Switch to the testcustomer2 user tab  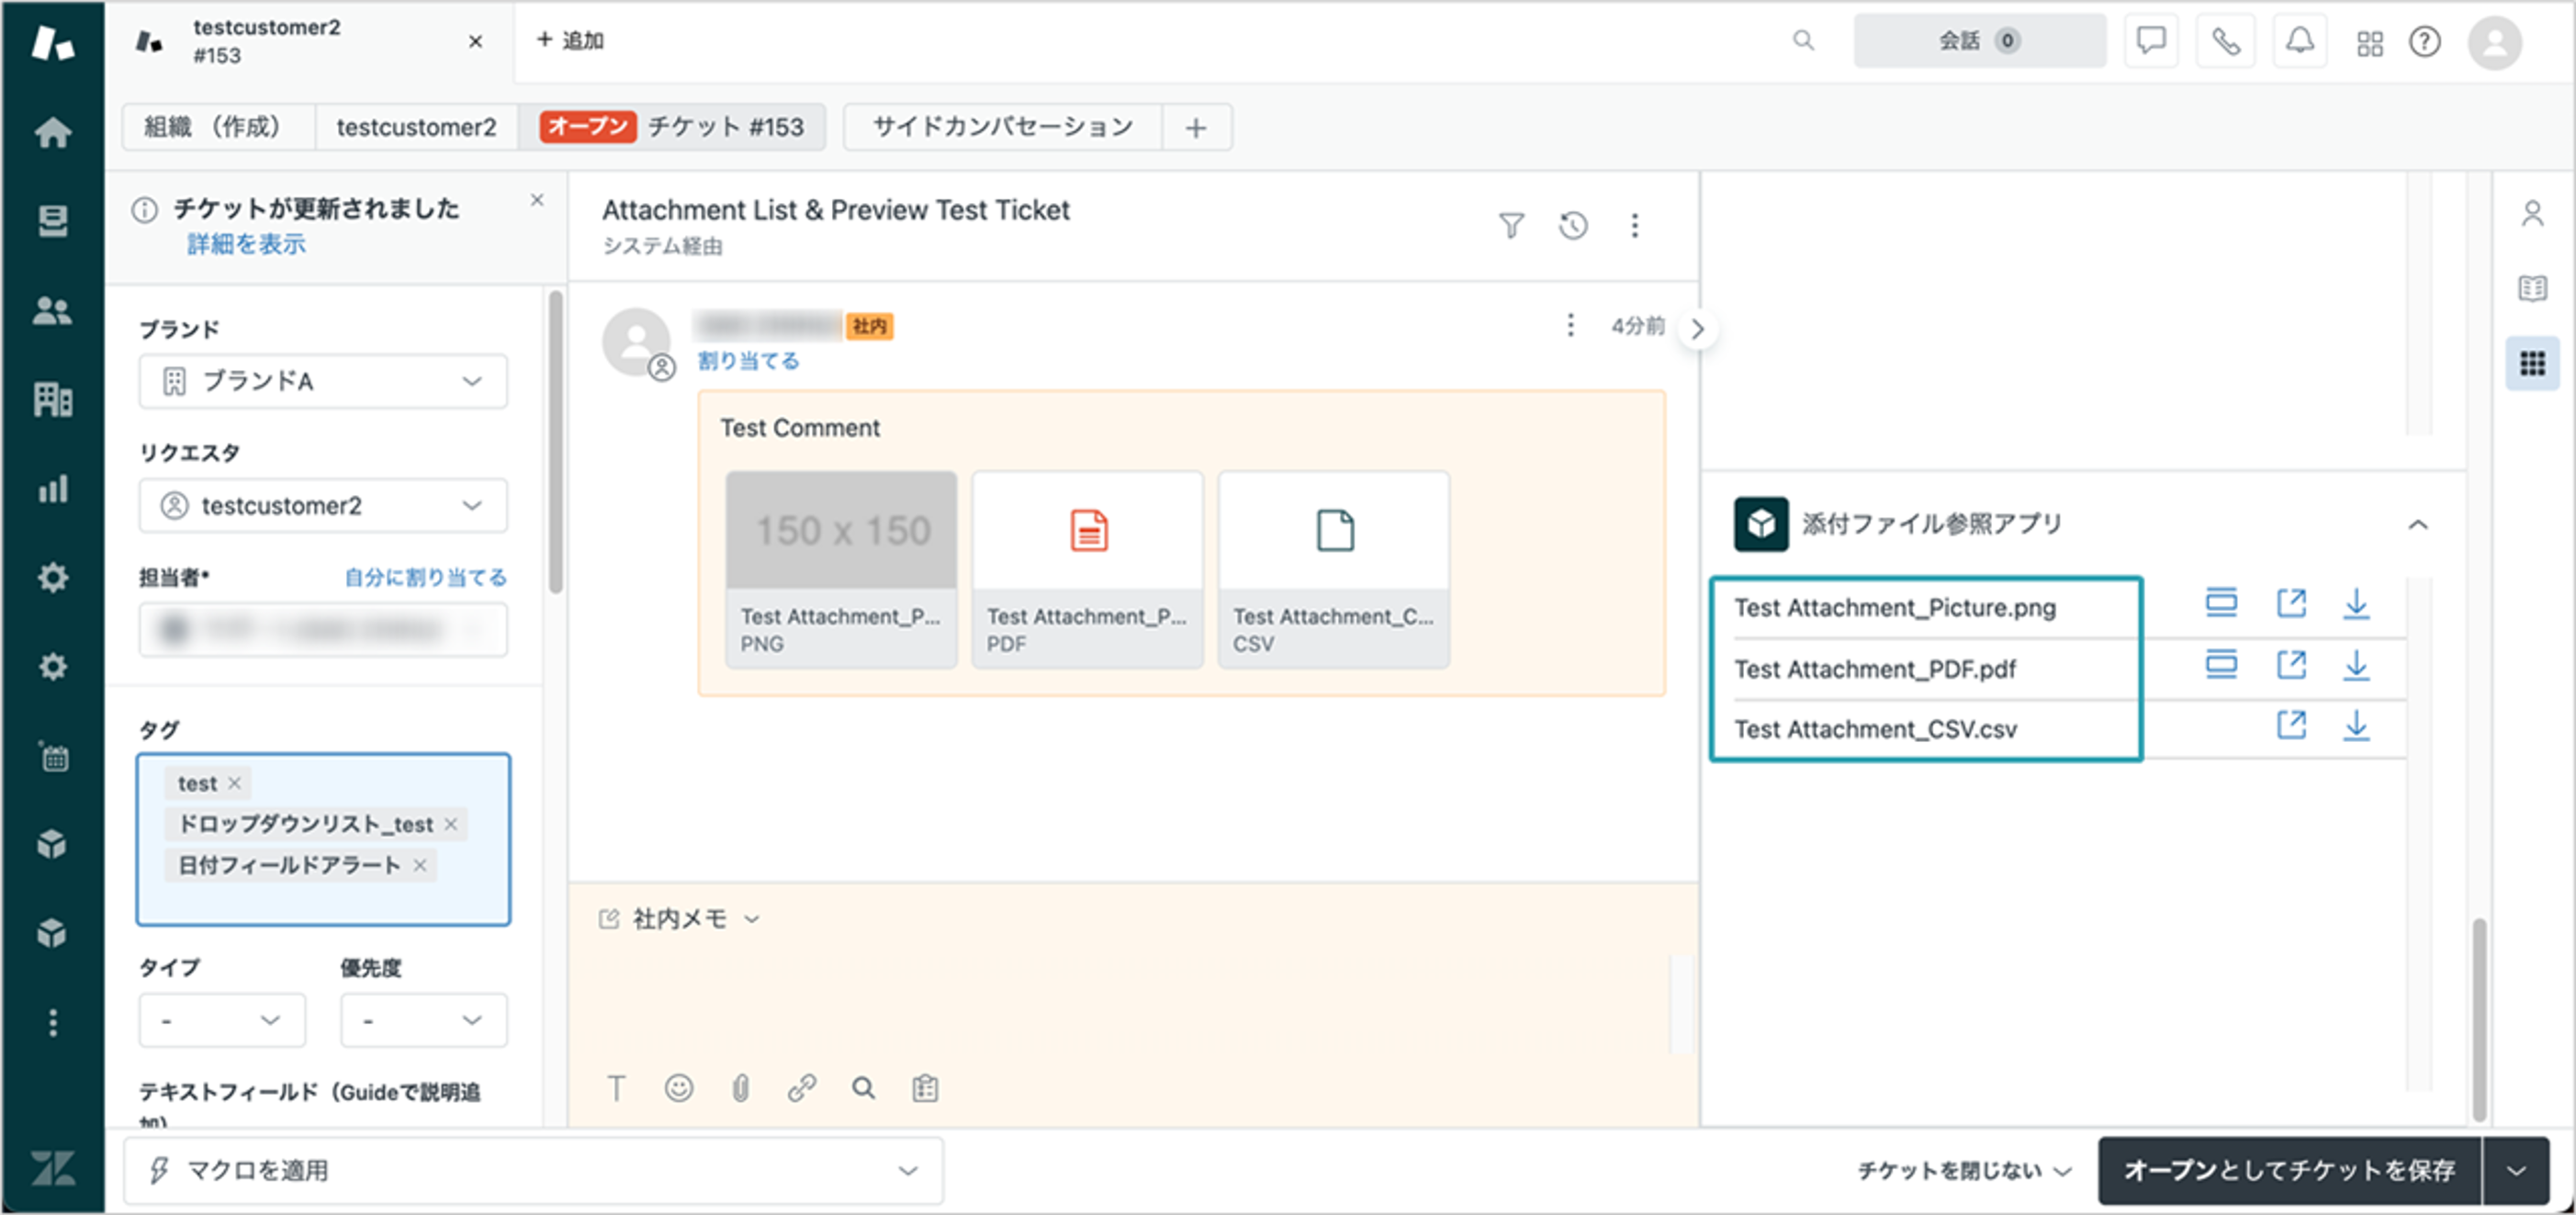point(416,126)
